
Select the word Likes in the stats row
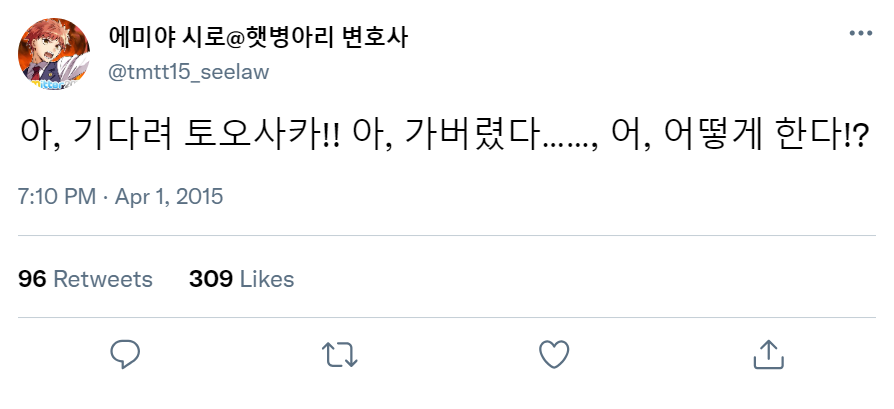pyautogui.click(x=267, y=279)
